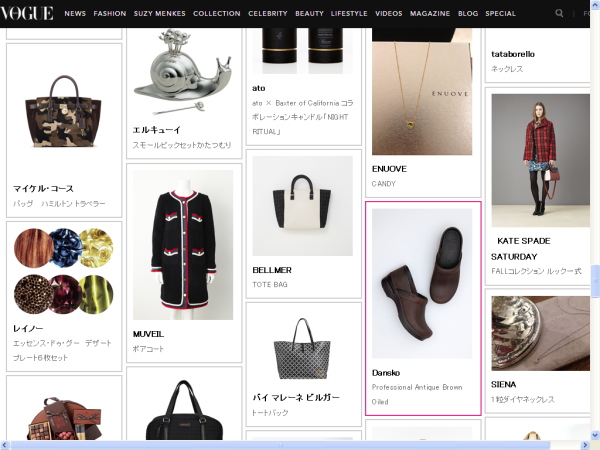Image resolution: width=600 pixels, height=450 pixels.
Task: Open LIFESTYLE in the navigation bar
Action: 349,13
